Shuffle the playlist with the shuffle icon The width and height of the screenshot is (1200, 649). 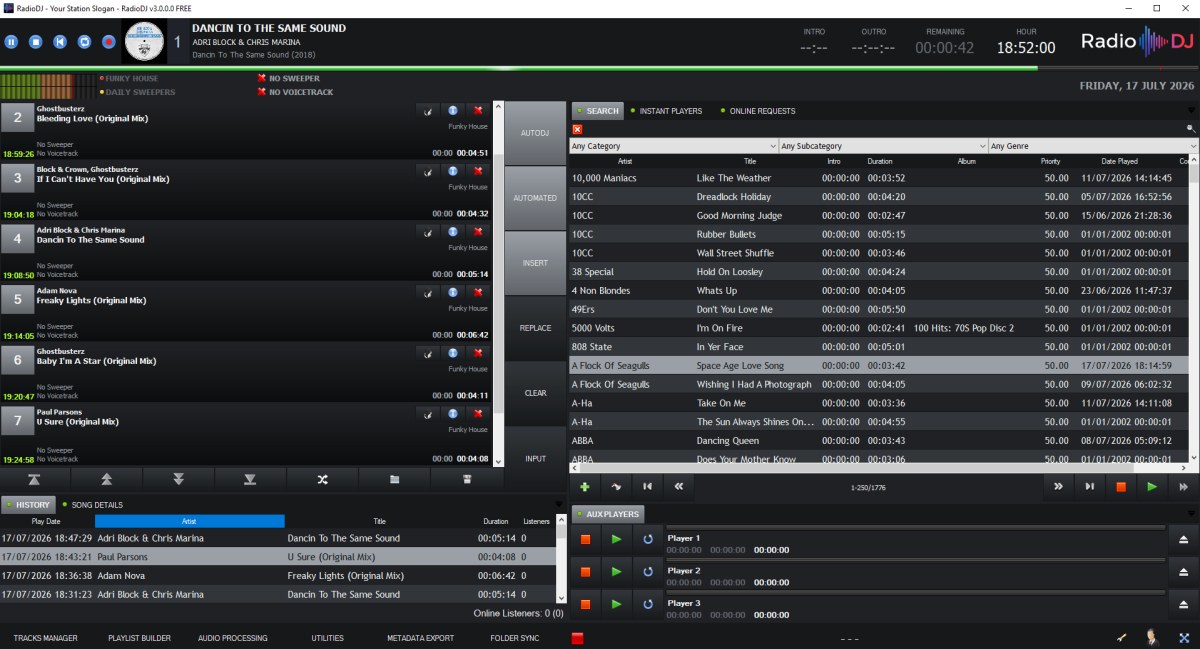(x=322, y=479)
